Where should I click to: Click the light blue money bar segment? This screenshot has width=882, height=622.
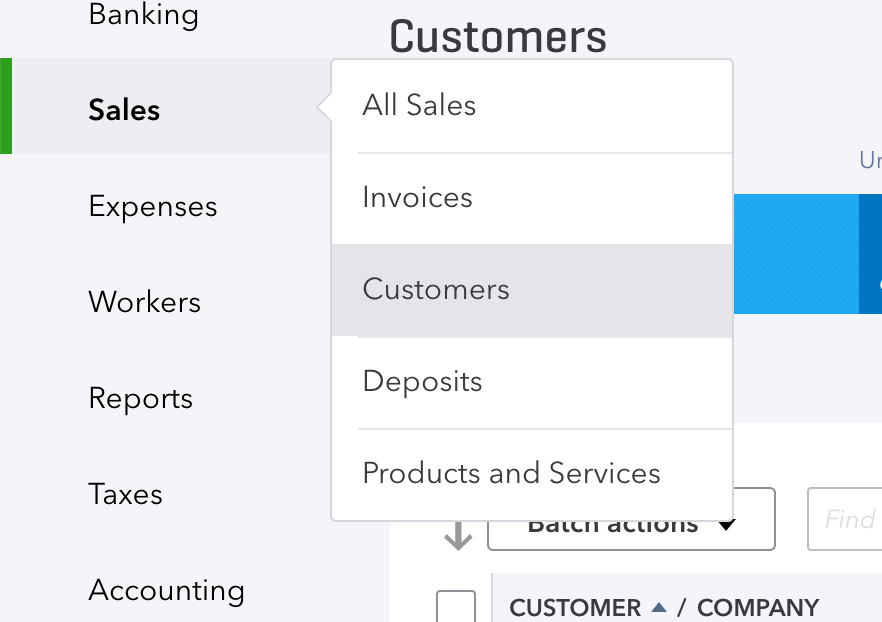tap(795, 254)
